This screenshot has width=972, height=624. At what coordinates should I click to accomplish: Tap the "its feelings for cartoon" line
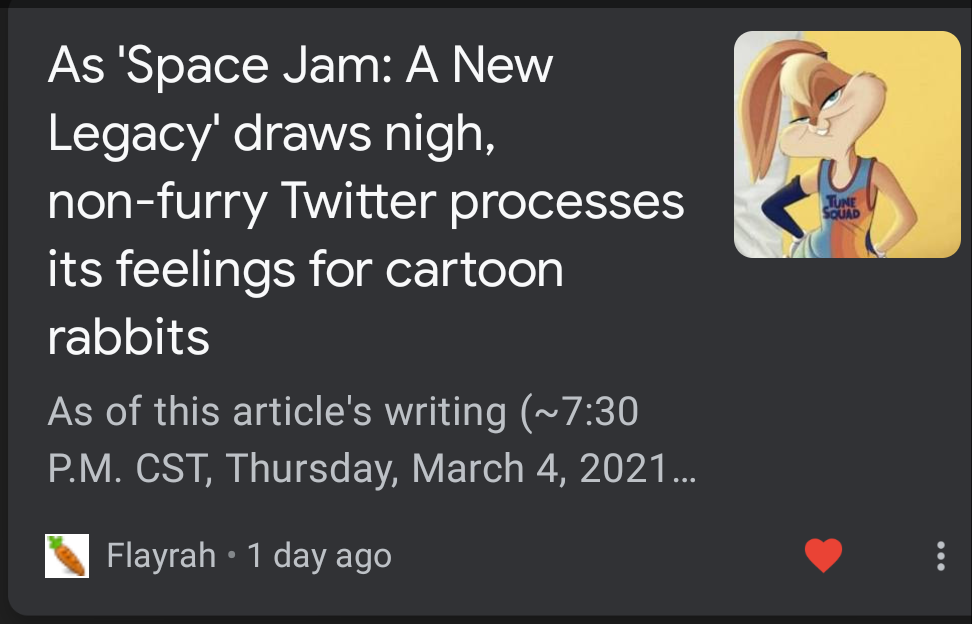click(305, 270)
